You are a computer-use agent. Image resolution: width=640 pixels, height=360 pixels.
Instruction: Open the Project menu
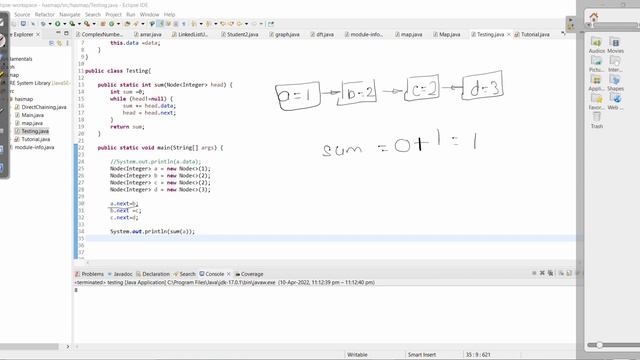(x=113, y=14)
